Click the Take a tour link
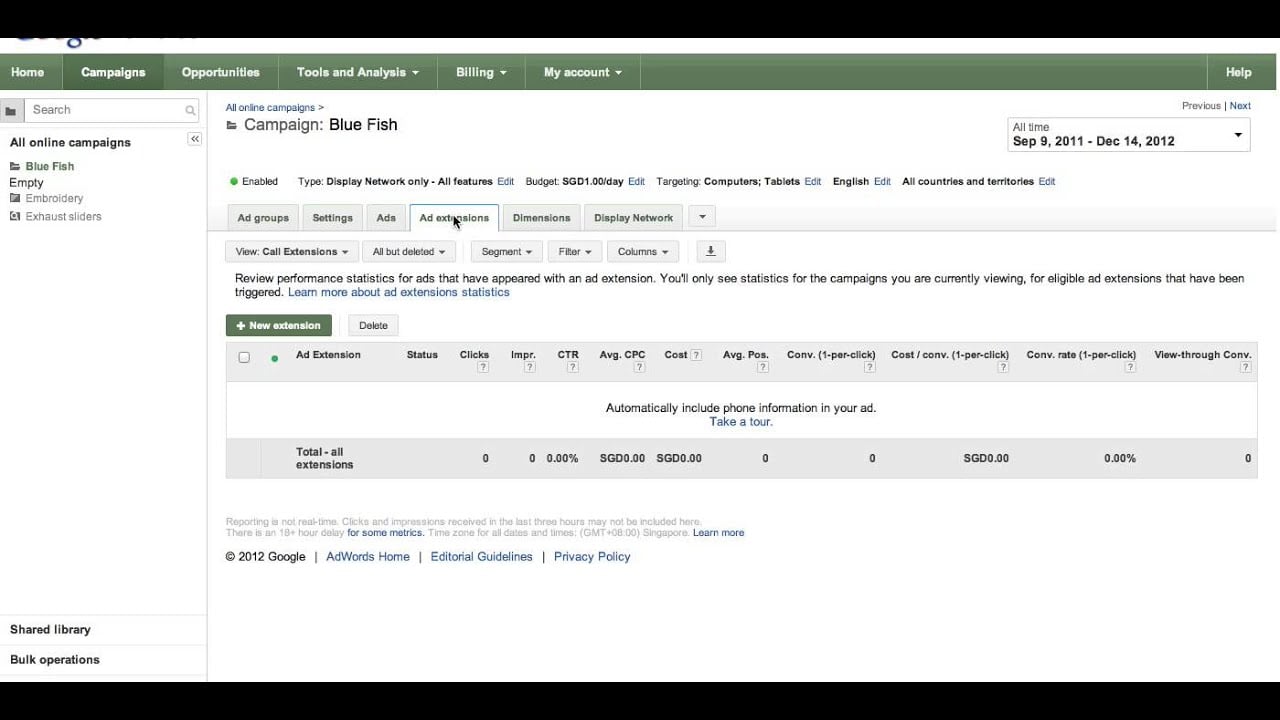 click(x=741, y=422)
